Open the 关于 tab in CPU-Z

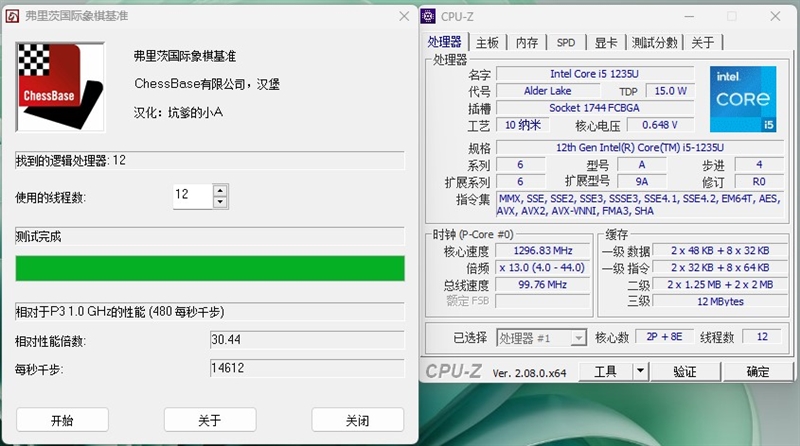click(703, 43)
